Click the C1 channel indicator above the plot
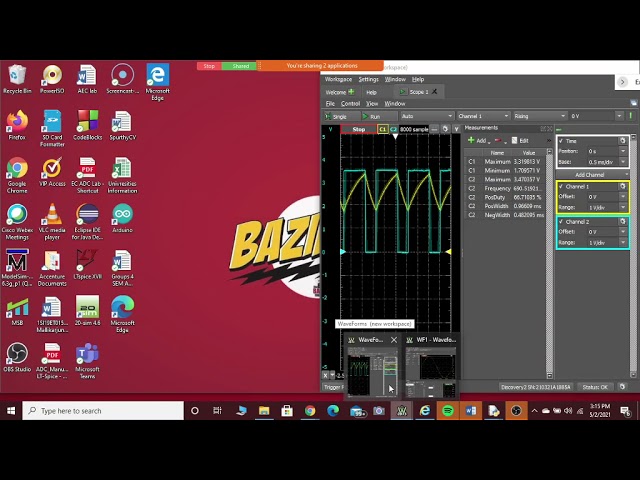This screenshot has width=640, height=480. pyautogui.click(x=382, y=129)
